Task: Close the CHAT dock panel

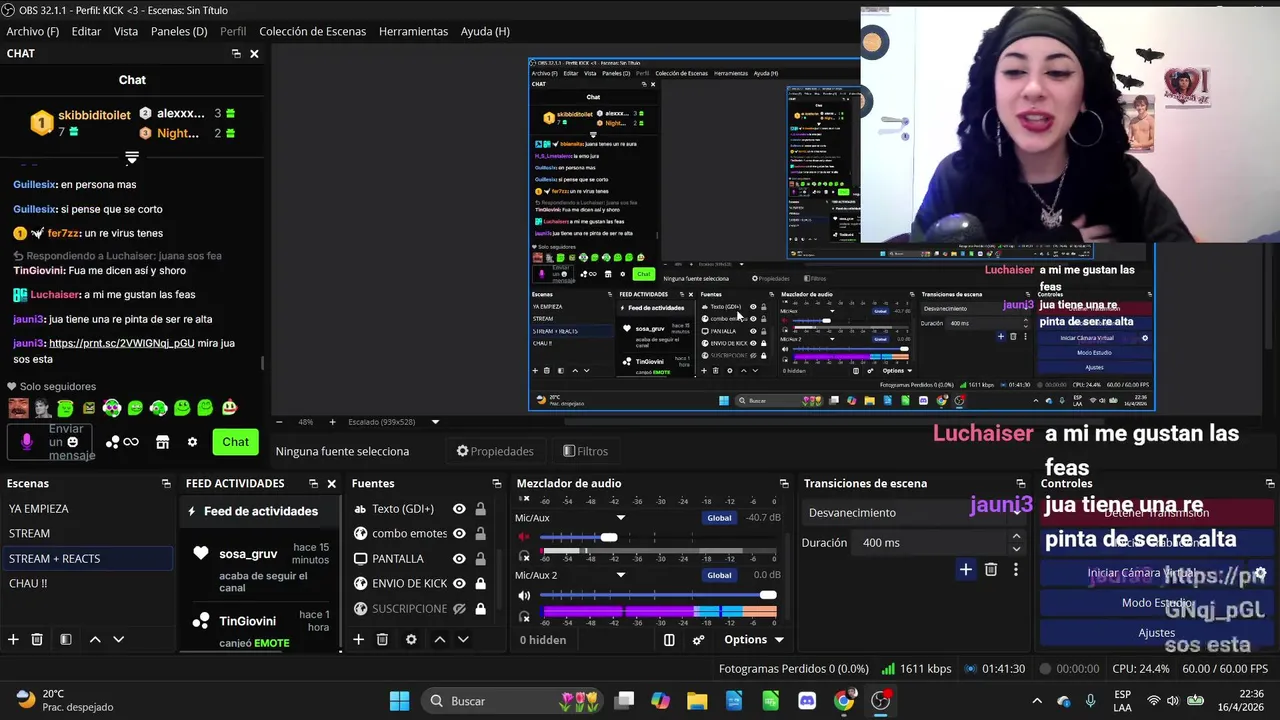Action: pos(254,54)
